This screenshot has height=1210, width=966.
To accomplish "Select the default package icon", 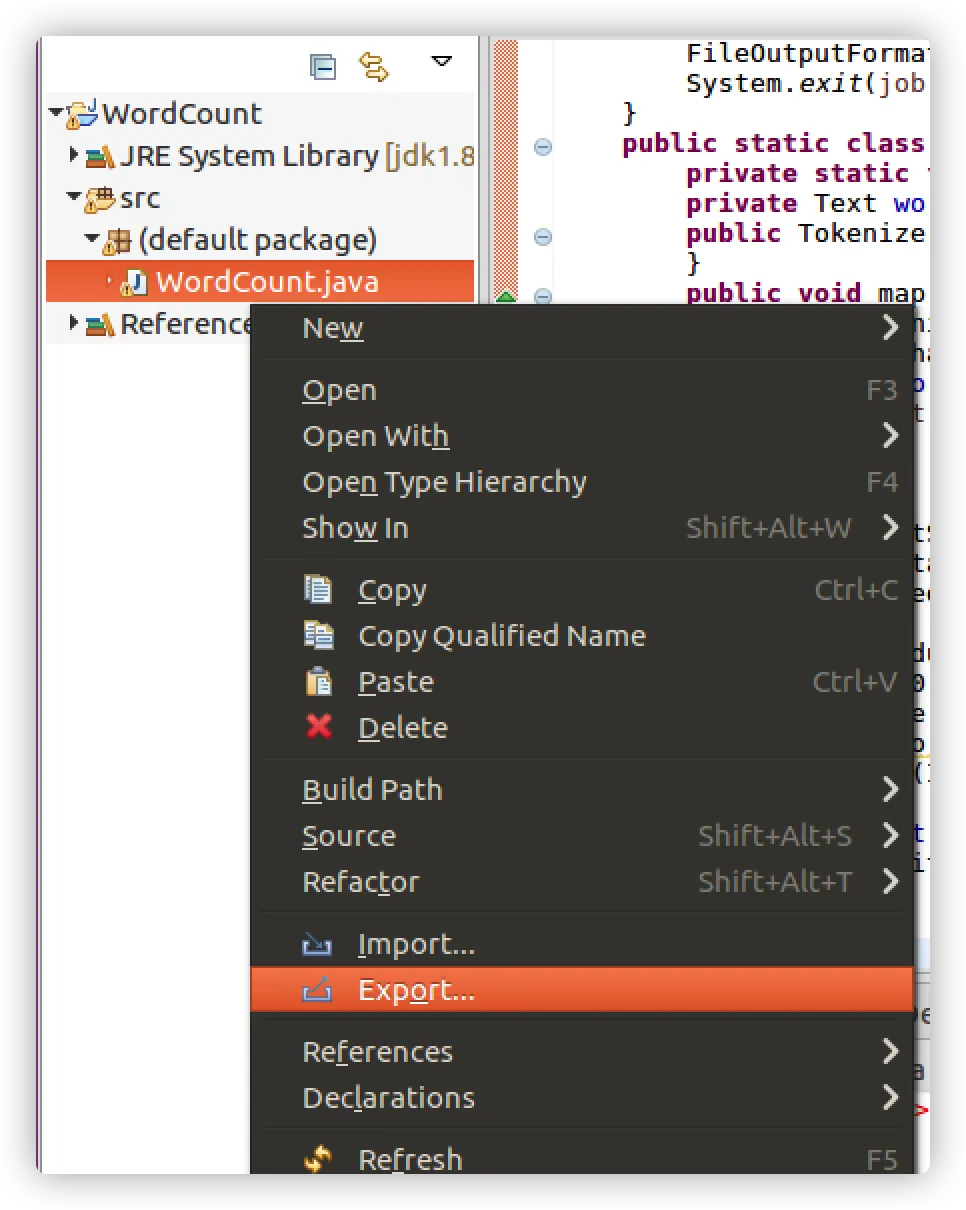I will pyautogui.click(x=118, y=241).
